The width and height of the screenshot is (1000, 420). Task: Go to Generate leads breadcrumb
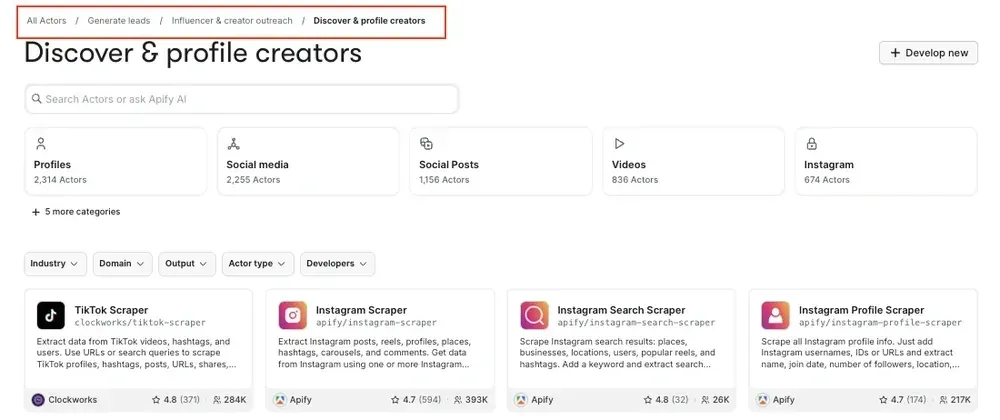pos(119,20)
